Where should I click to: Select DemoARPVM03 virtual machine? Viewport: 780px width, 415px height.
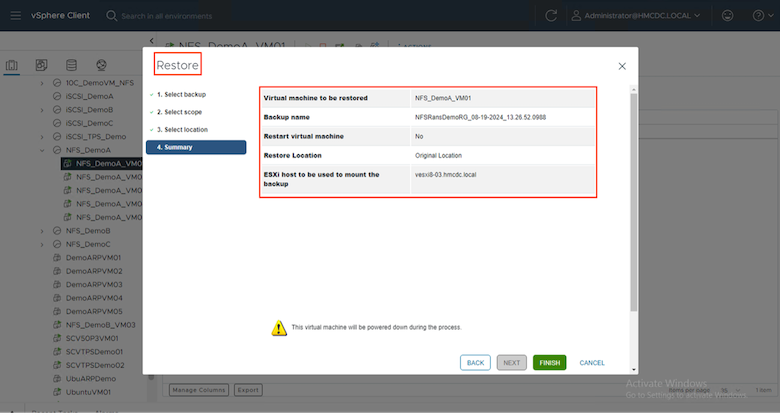(94, 285)
